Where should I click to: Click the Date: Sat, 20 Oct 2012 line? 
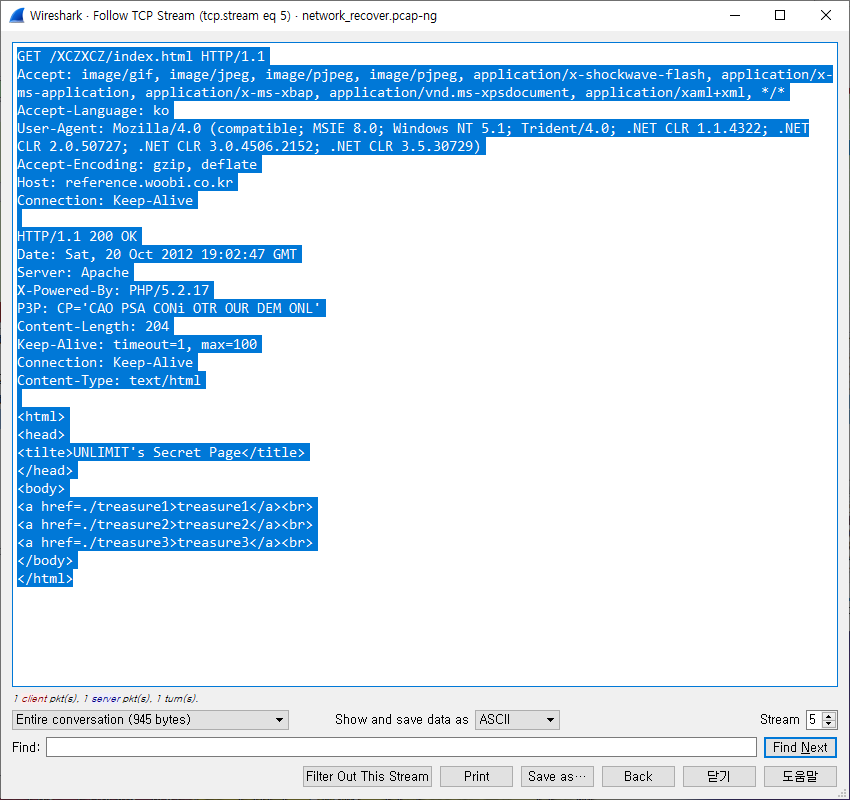[x=157, y=254]
